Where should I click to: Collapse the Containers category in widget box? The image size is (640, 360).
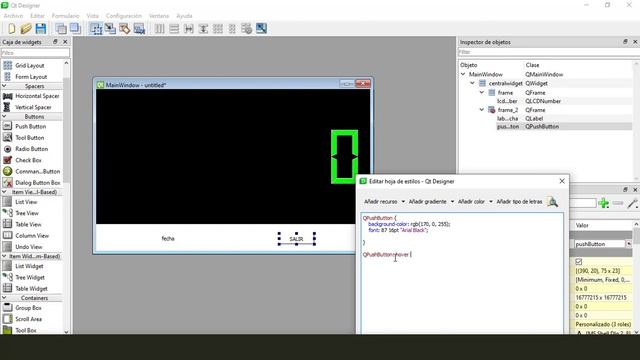4,298
